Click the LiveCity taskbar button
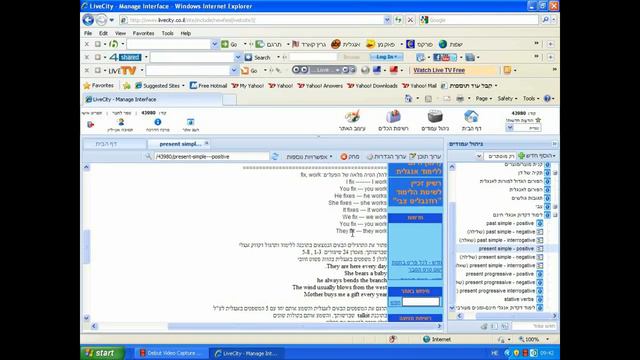This screenshot has height=360, width=640. pos(246,353)
